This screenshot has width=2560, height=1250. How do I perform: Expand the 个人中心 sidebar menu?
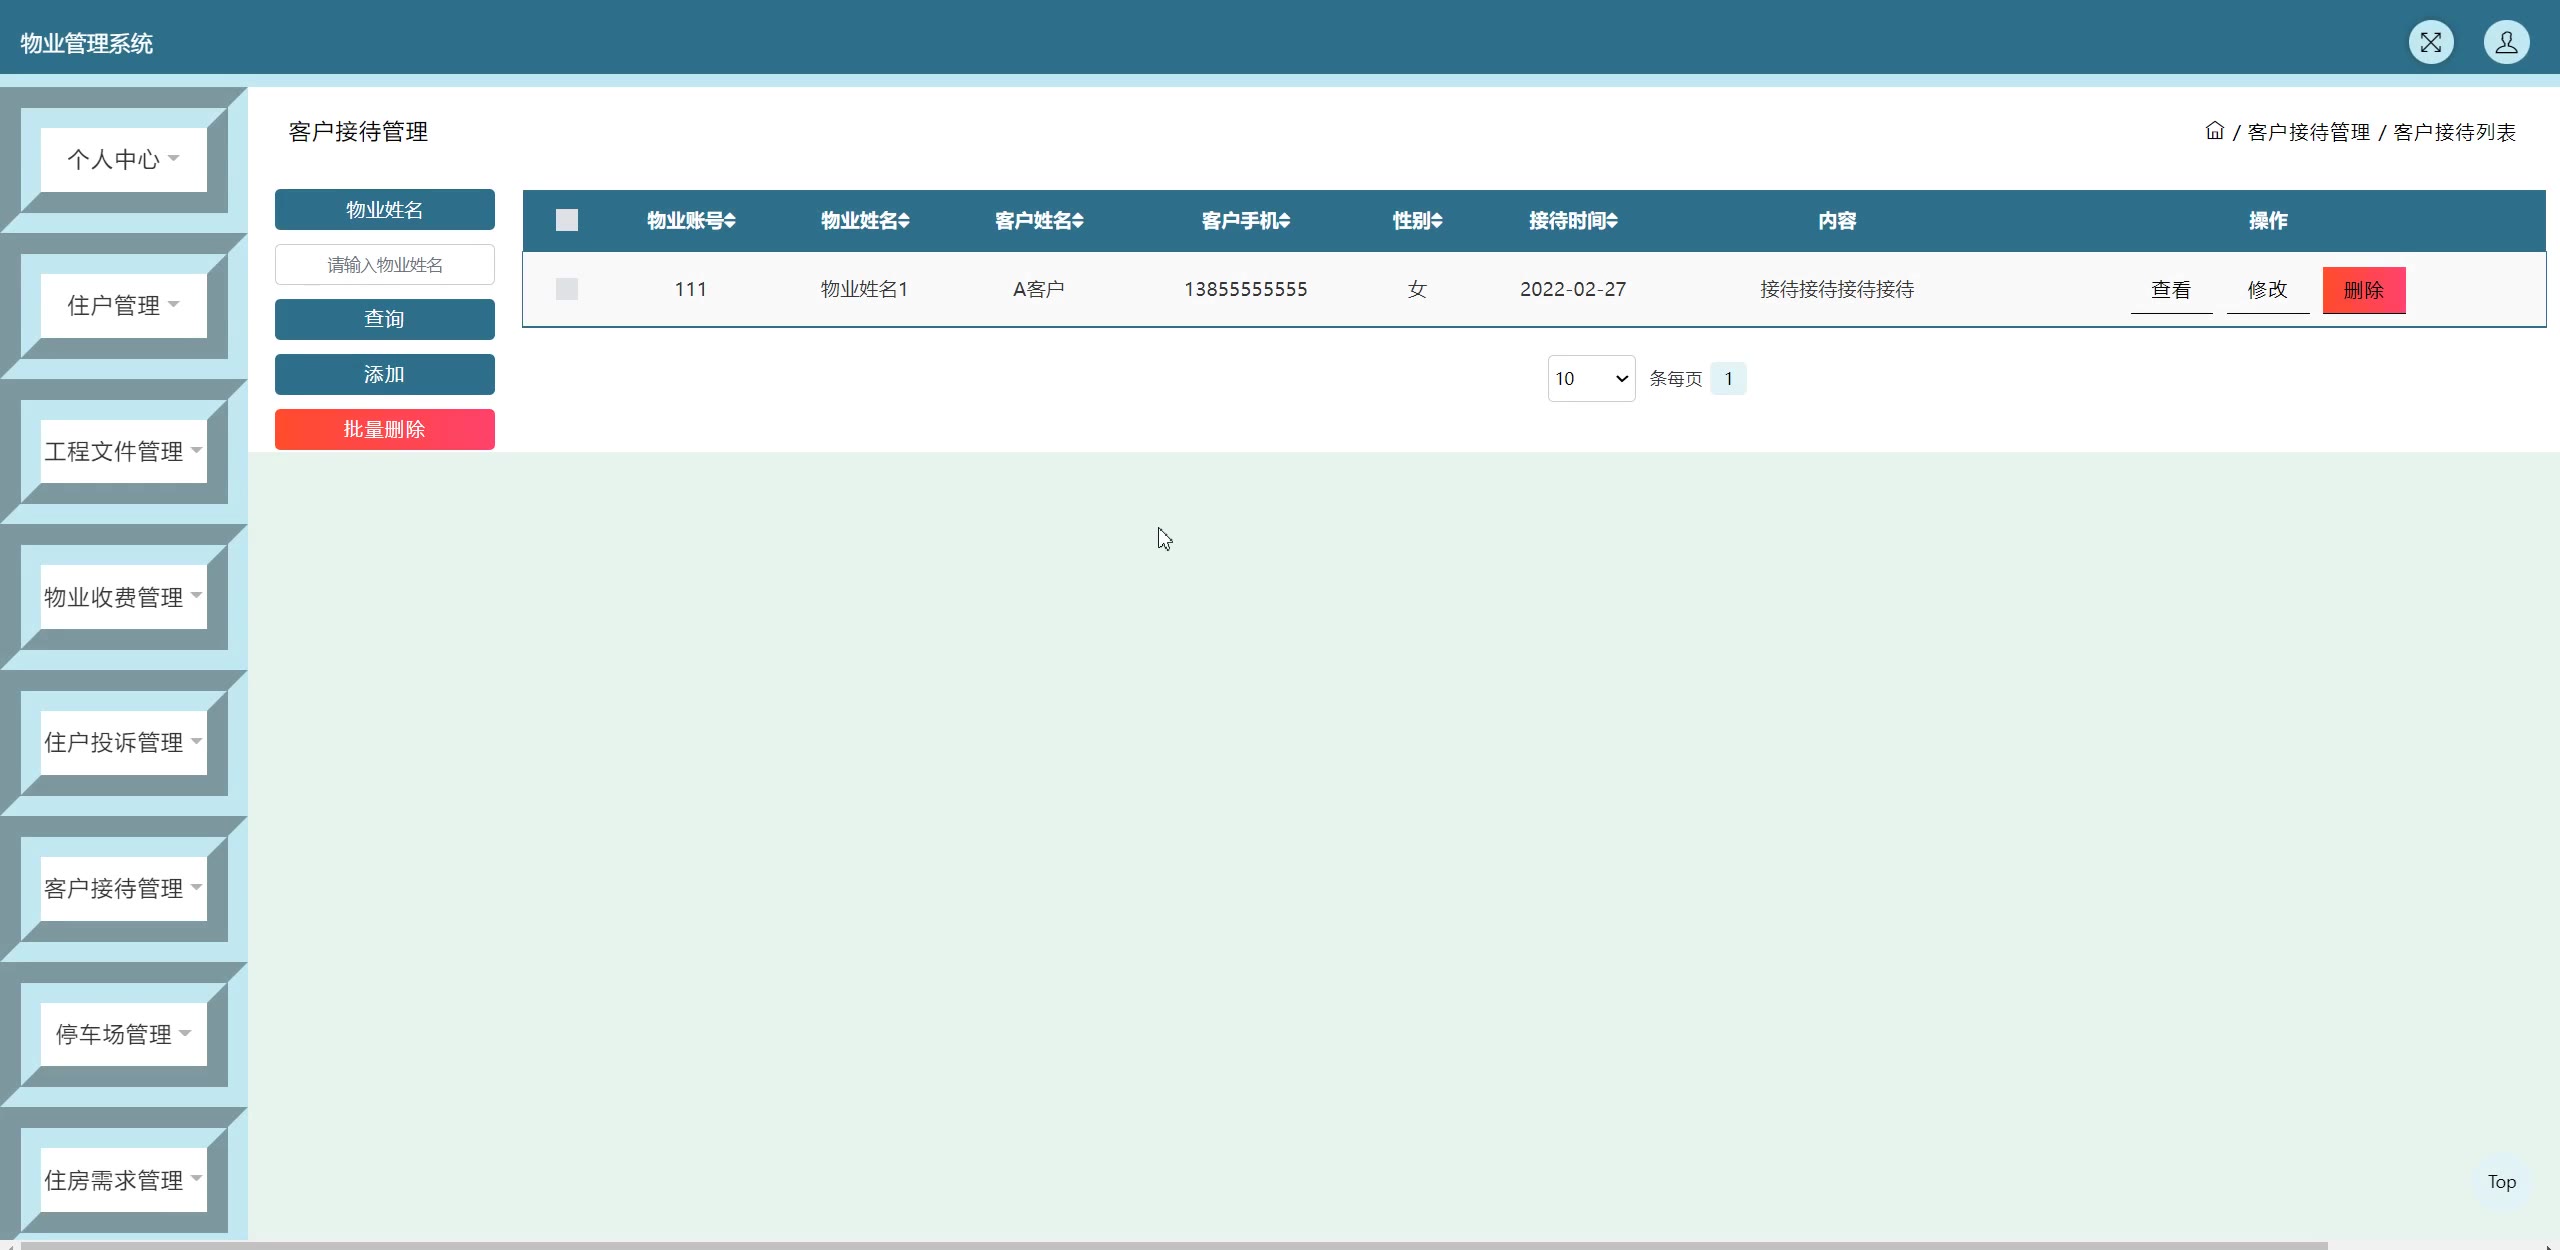coord(123,159)
